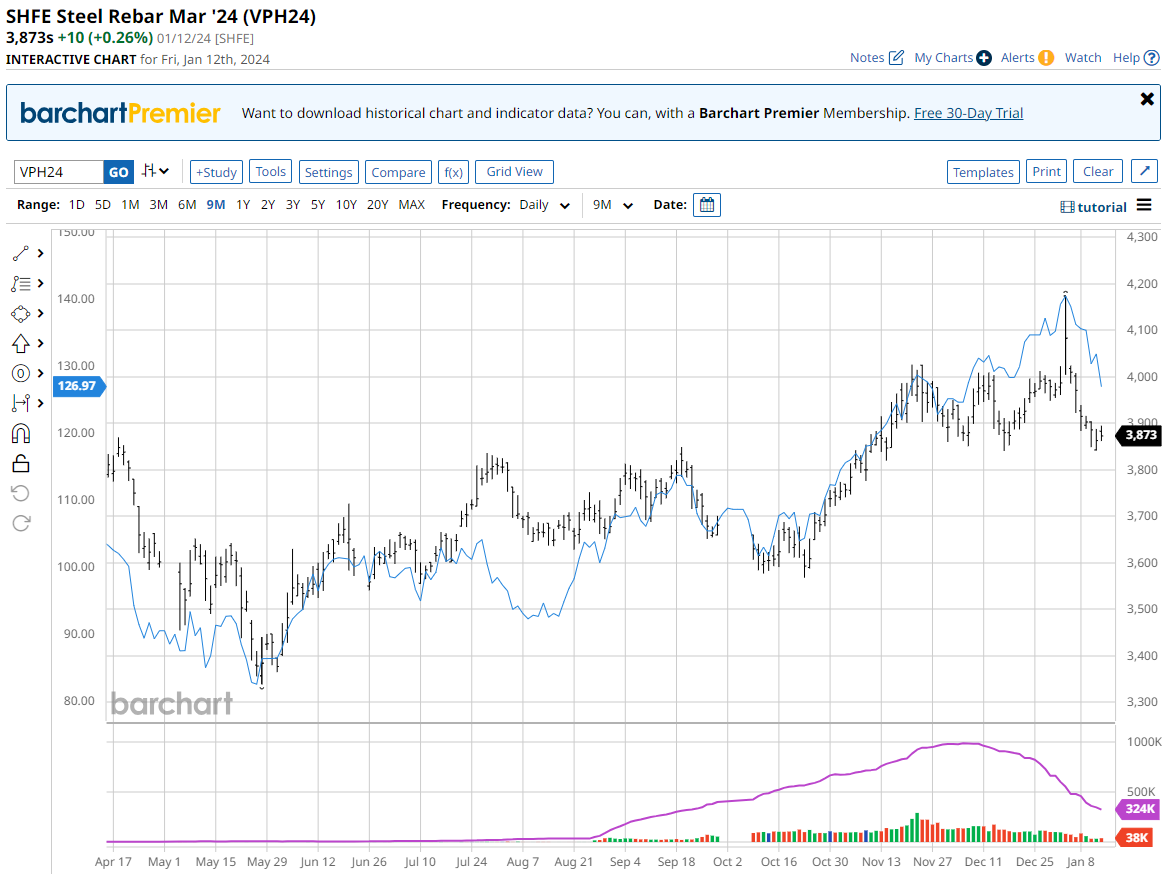This screenshot has width=1169, height=879.
Task: Open the hamburger menu beside tutorial
Action: tap(1144, 206)
